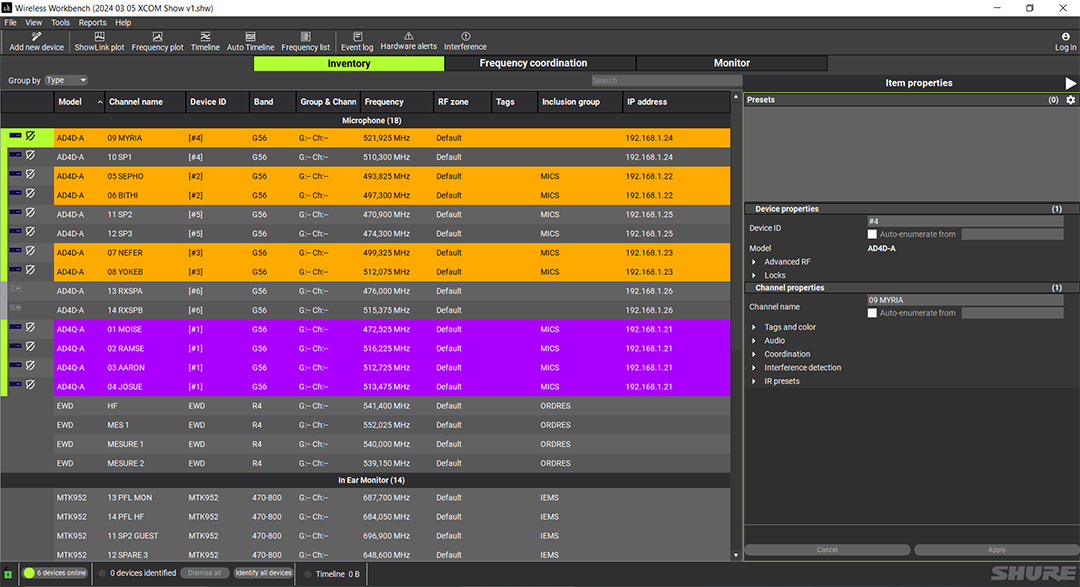Click IP address column header
The width and height of the screenshot is (1080, 587).
676,102
